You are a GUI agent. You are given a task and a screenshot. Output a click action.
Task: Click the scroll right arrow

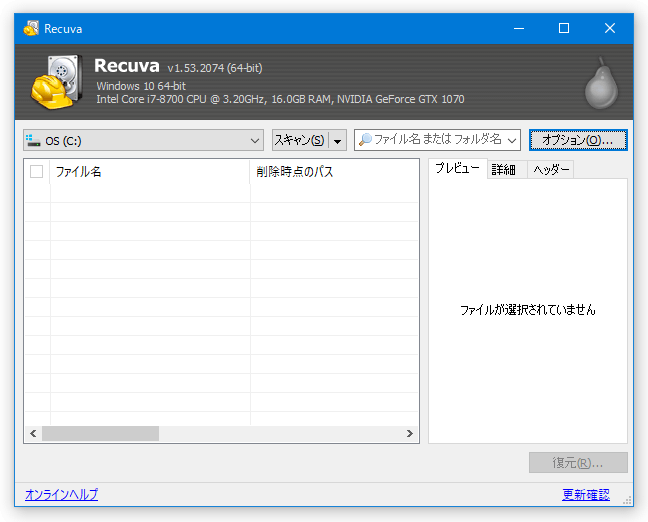pos(410,434)
